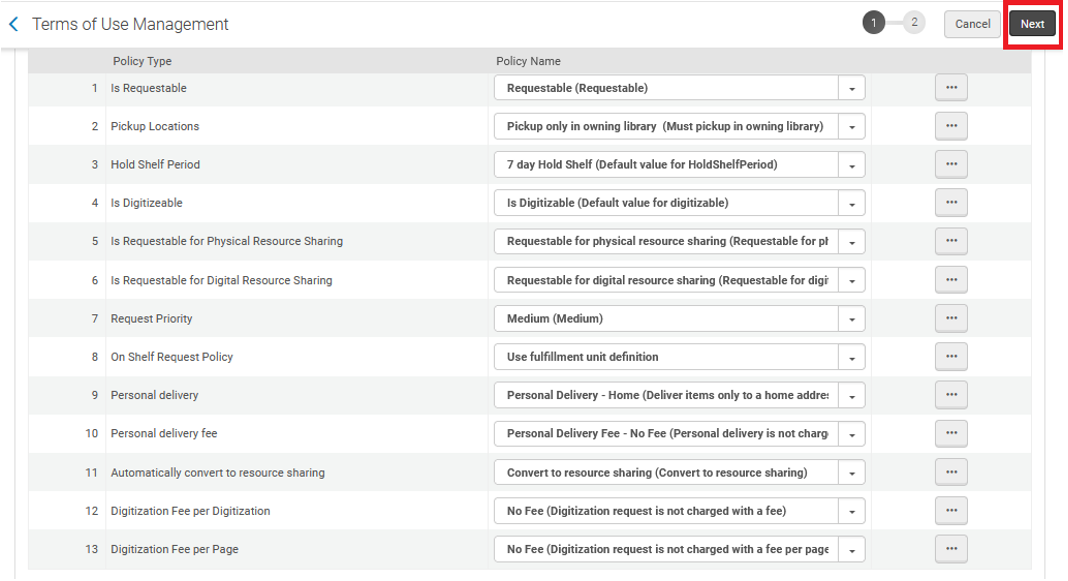The height and width of the screenshot is (581, 1068).
Task: Open the Personal delivery policy dropdown
Action: pyautogui.click(x=851, y=396)
